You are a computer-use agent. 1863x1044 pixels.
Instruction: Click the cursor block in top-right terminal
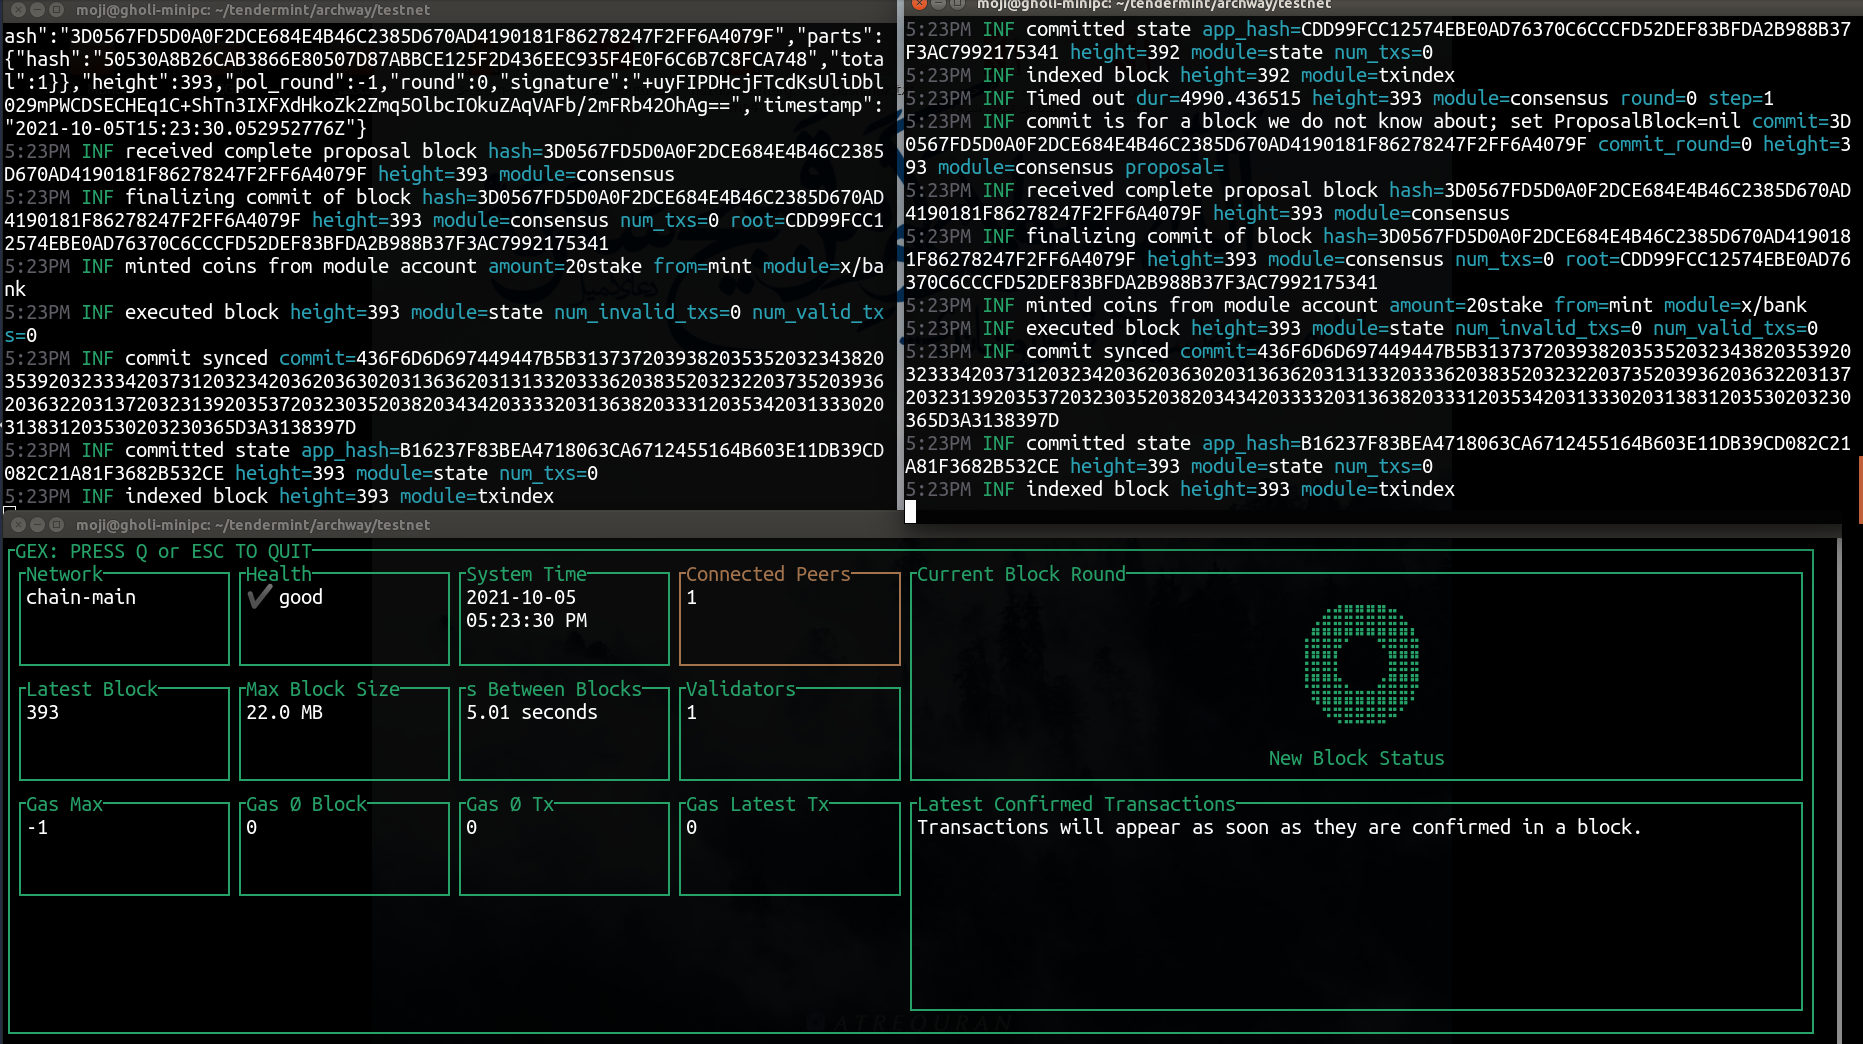[x=910, y=512]
